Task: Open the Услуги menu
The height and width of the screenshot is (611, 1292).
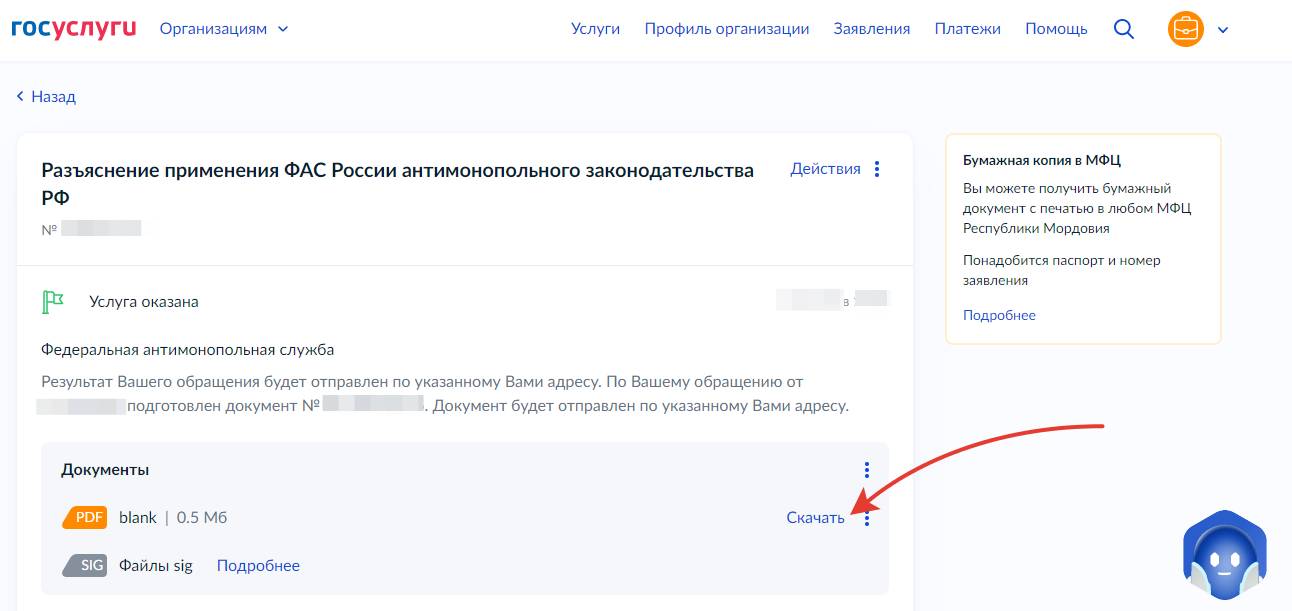Action: (x=595, y=29)
